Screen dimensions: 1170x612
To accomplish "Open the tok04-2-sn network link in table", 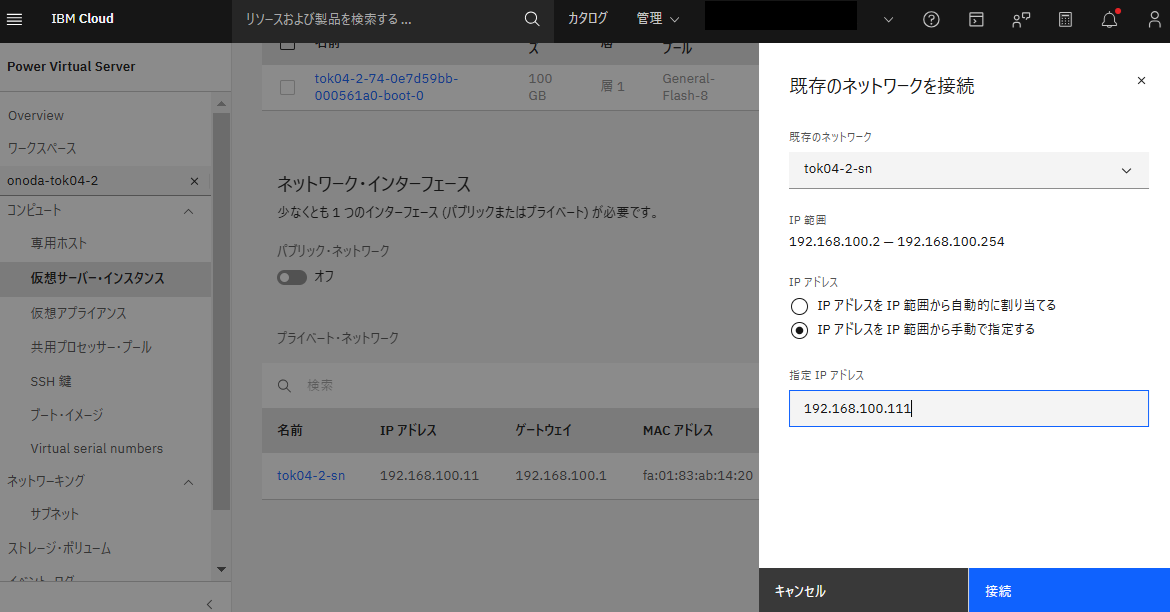I will 311,475.
